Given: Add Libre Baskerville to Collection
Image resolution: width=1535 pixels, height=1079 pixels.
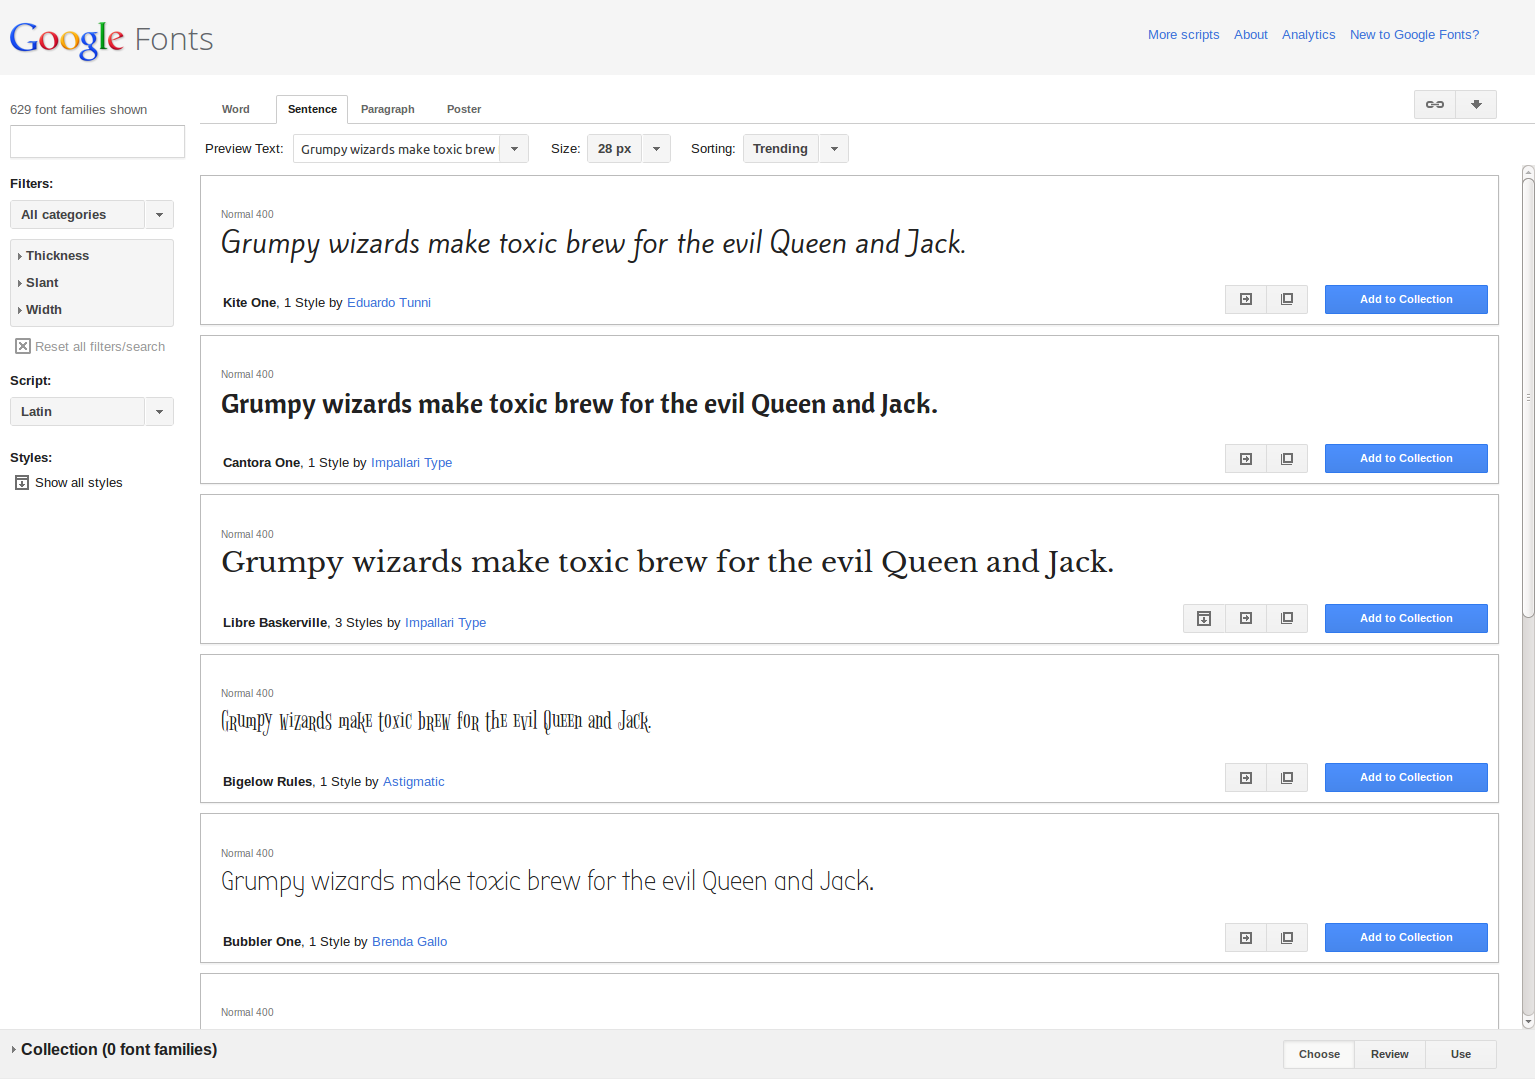Looking at the screenshot, I should tap(1406, 619).
